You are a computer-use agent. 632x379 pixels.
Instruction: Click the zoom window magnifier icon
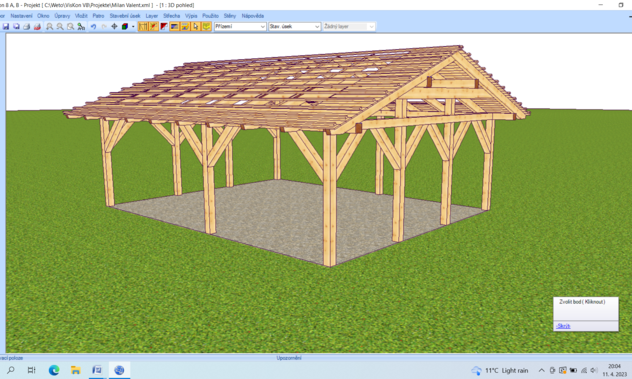click(x=71, y=27)
